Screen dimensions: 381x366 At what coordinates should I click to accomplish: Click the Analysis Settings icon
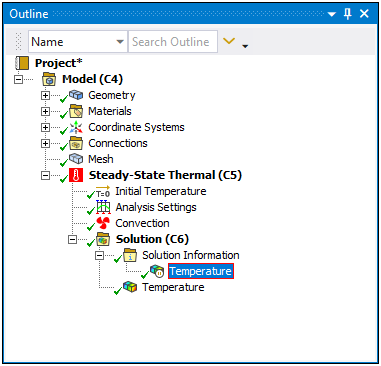tap(103, 207)
